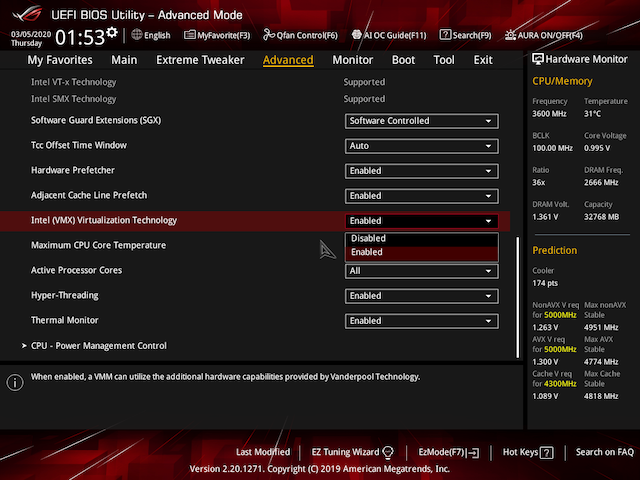Switch to My Favorites tab

pyautogui.click(x=60, y=60)
